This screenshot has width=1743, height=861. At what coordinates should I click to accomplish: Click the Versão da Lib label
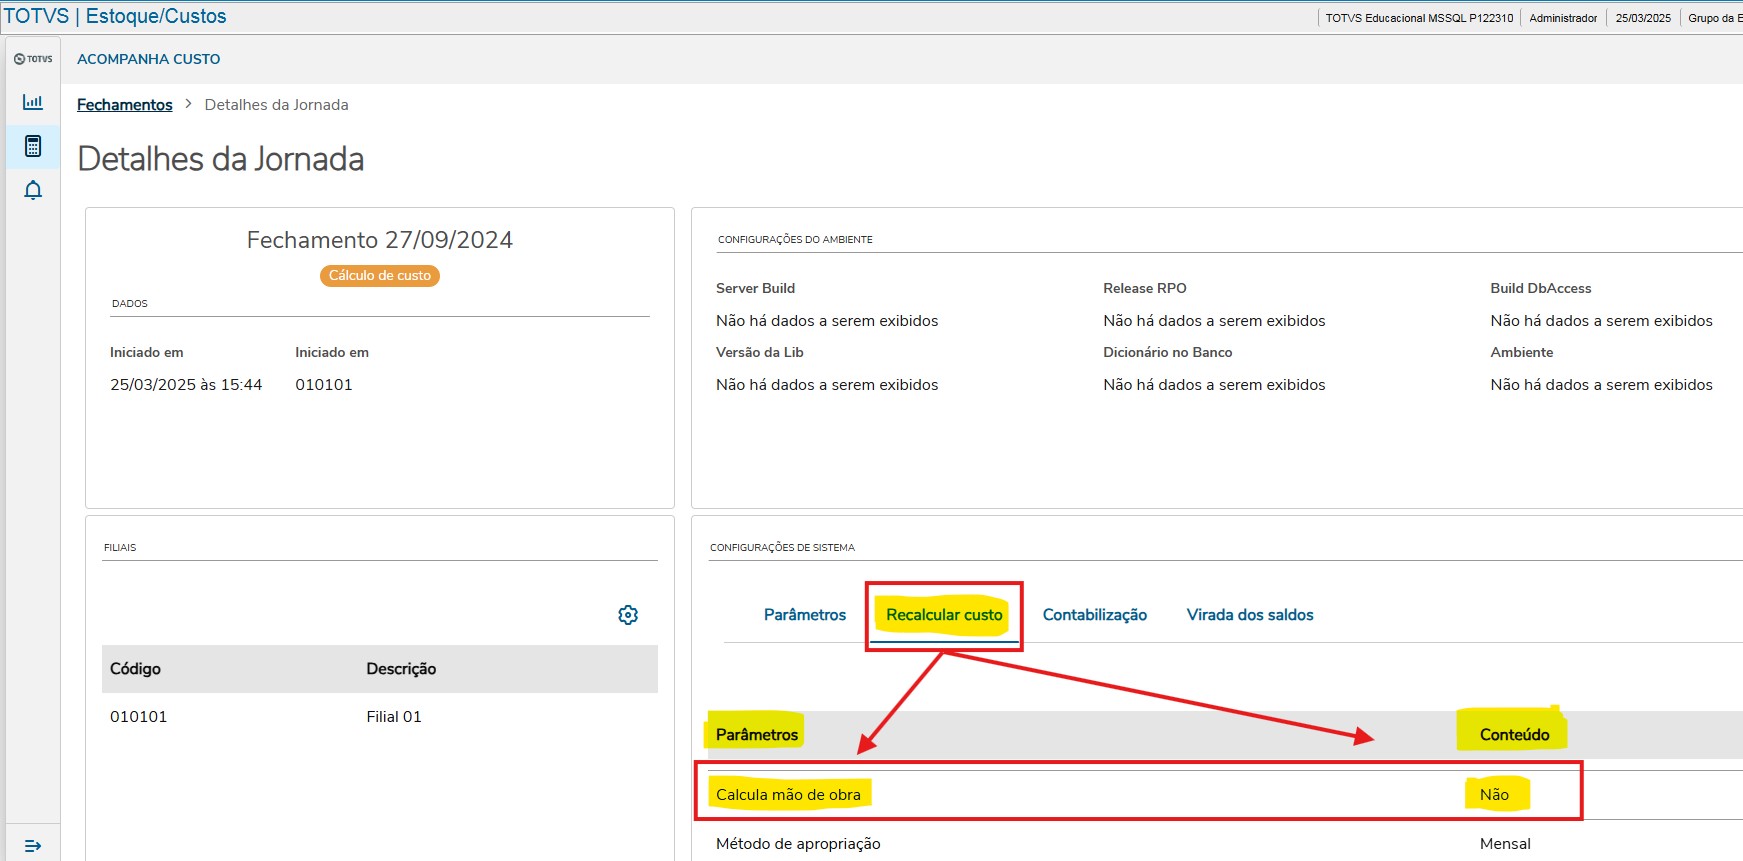pyautogui.click(x=760, y=352)
